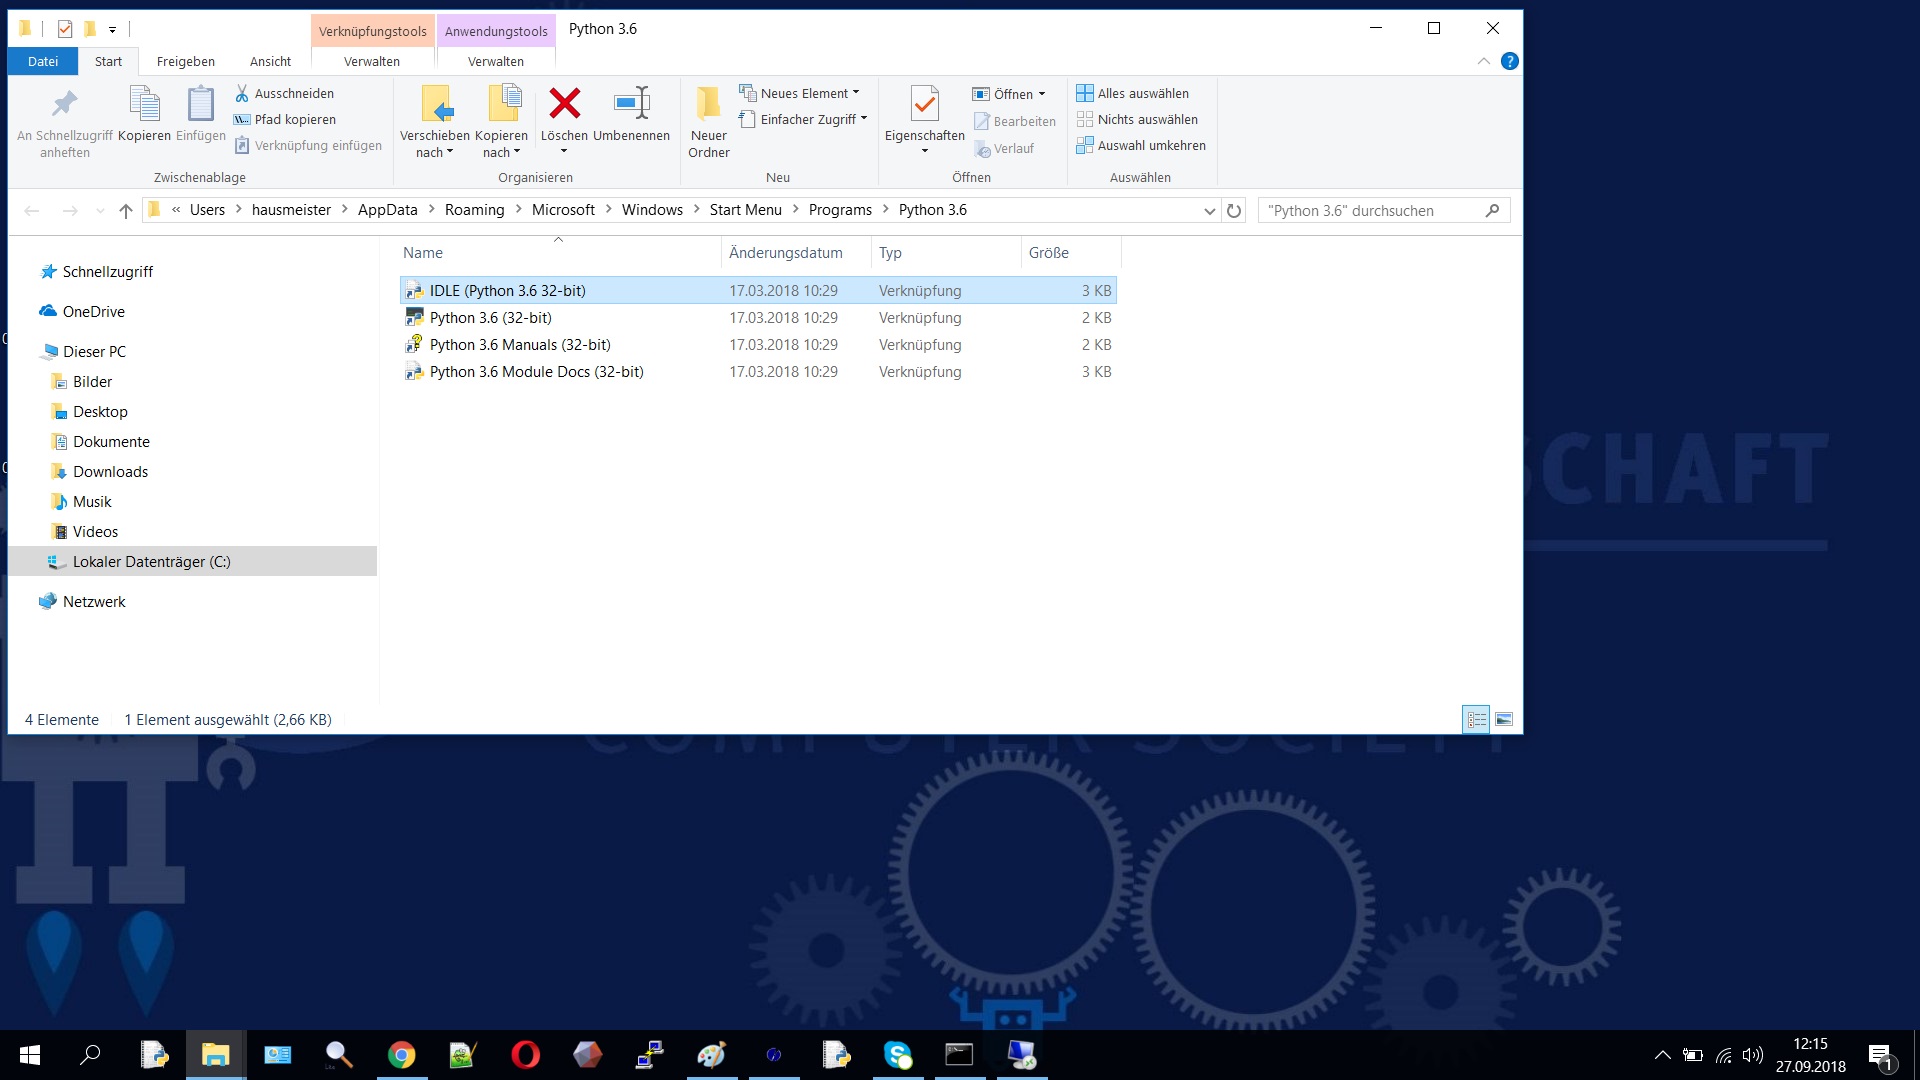Switch to the Freigeben ribbon tab
Screen dimensions: 1920x1080
pos(186,61)
